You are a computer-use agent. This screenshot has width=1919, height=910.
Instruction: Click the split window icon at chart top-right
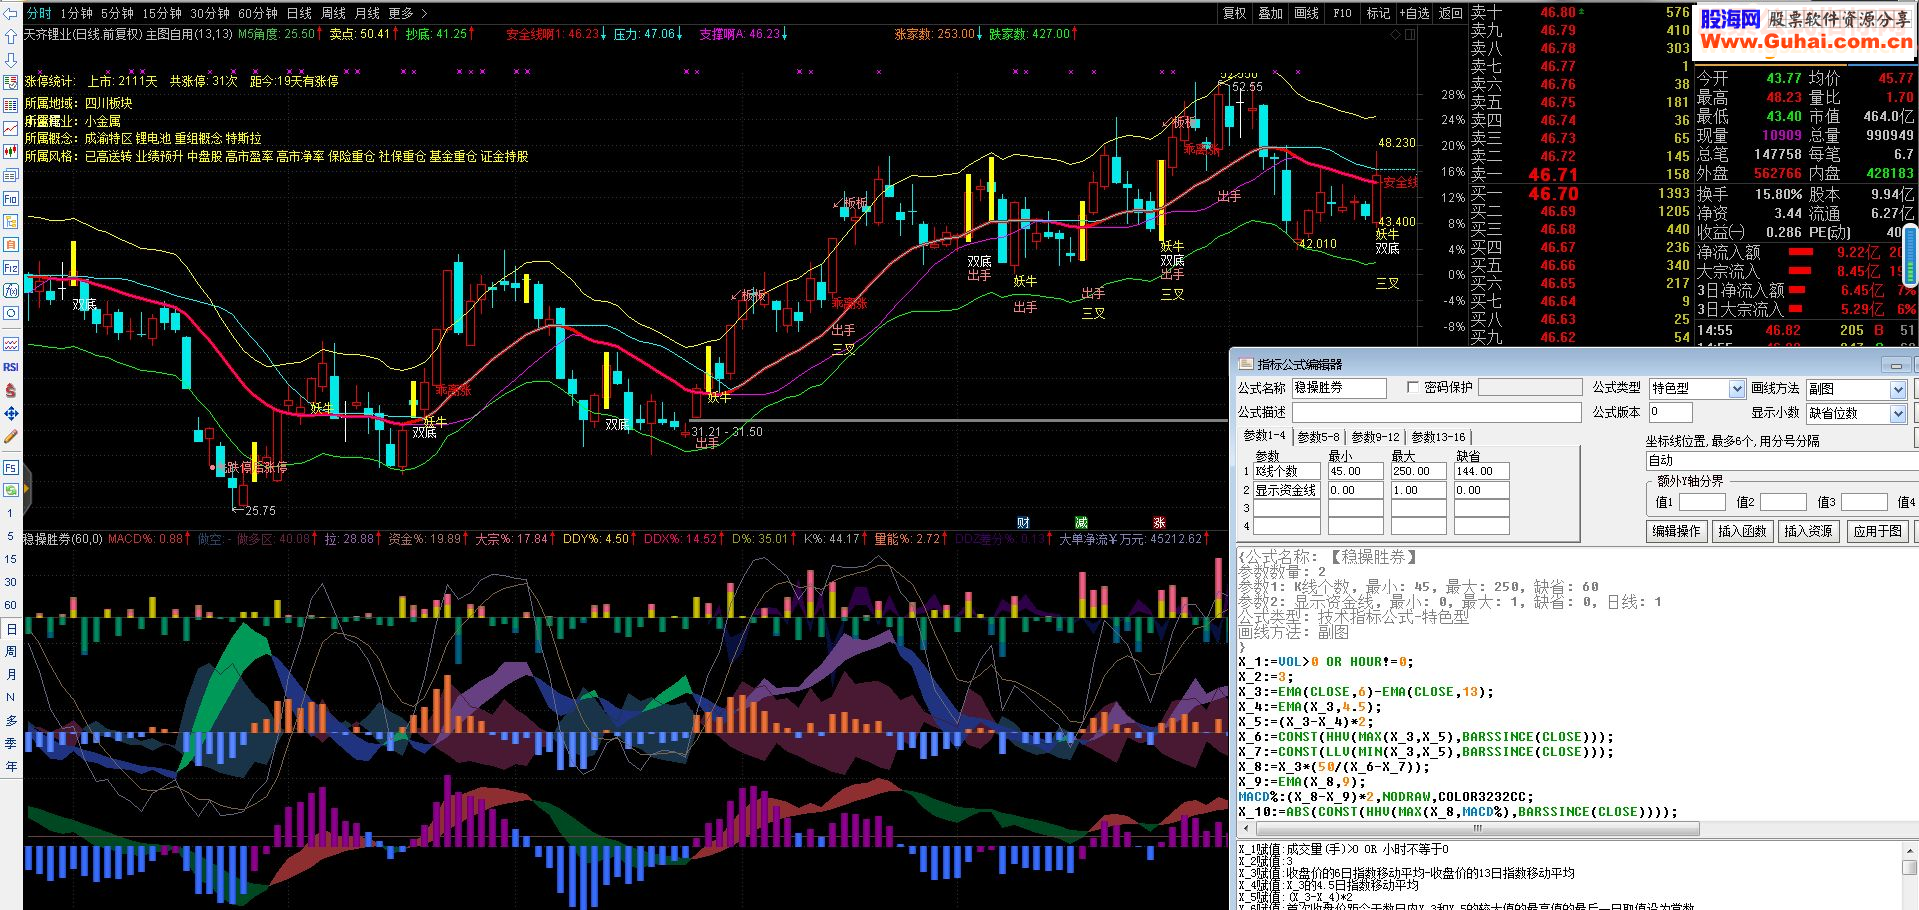pyautogui.click(x=1410, y=34)
